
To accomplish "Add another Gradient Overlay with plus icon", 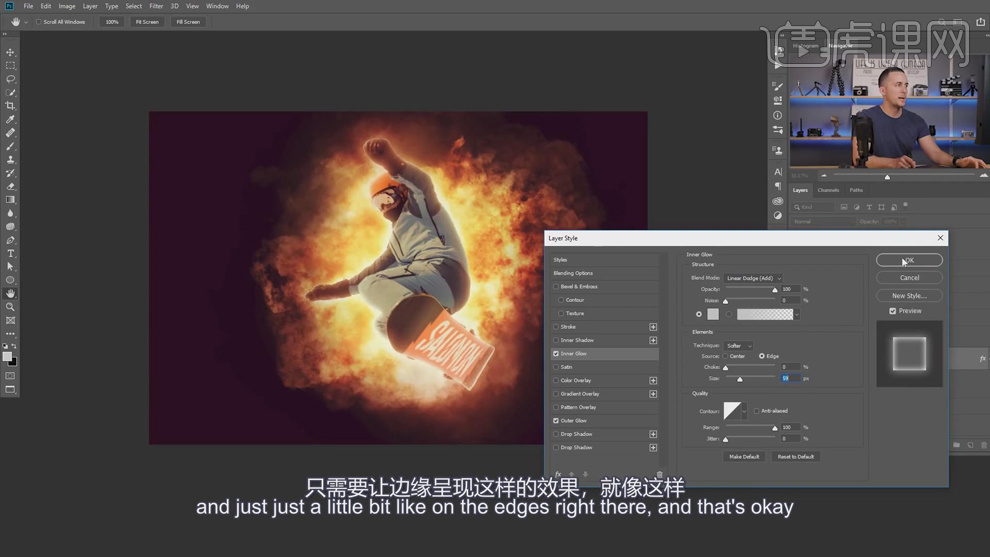I will coord(653,394).
